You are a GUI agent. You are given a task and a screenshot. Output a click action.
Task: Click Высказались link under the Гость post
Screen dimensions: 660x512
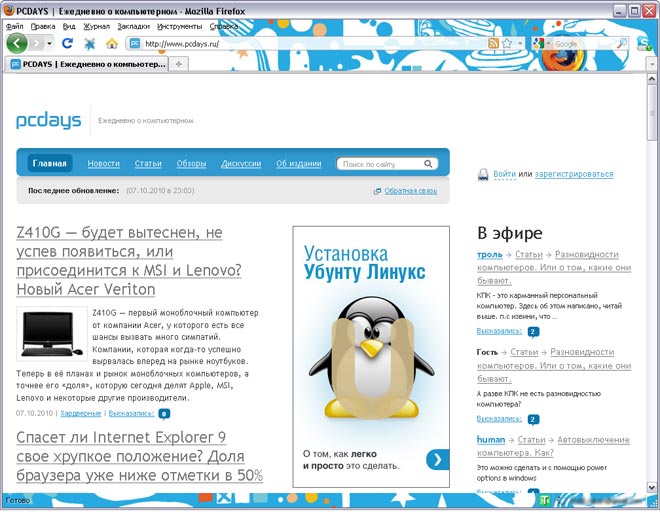(x=499, y=419)
